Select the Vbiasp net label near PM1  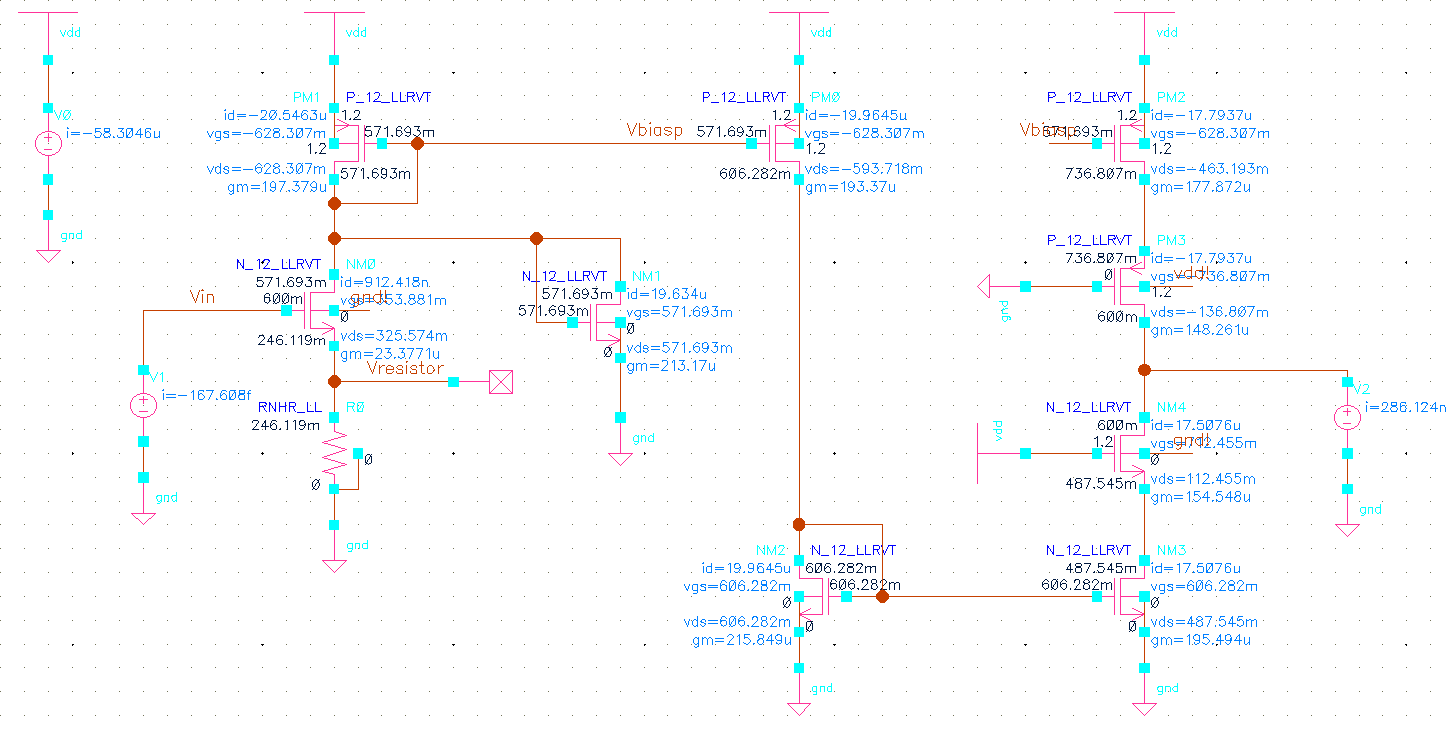(x=655, y=130)
